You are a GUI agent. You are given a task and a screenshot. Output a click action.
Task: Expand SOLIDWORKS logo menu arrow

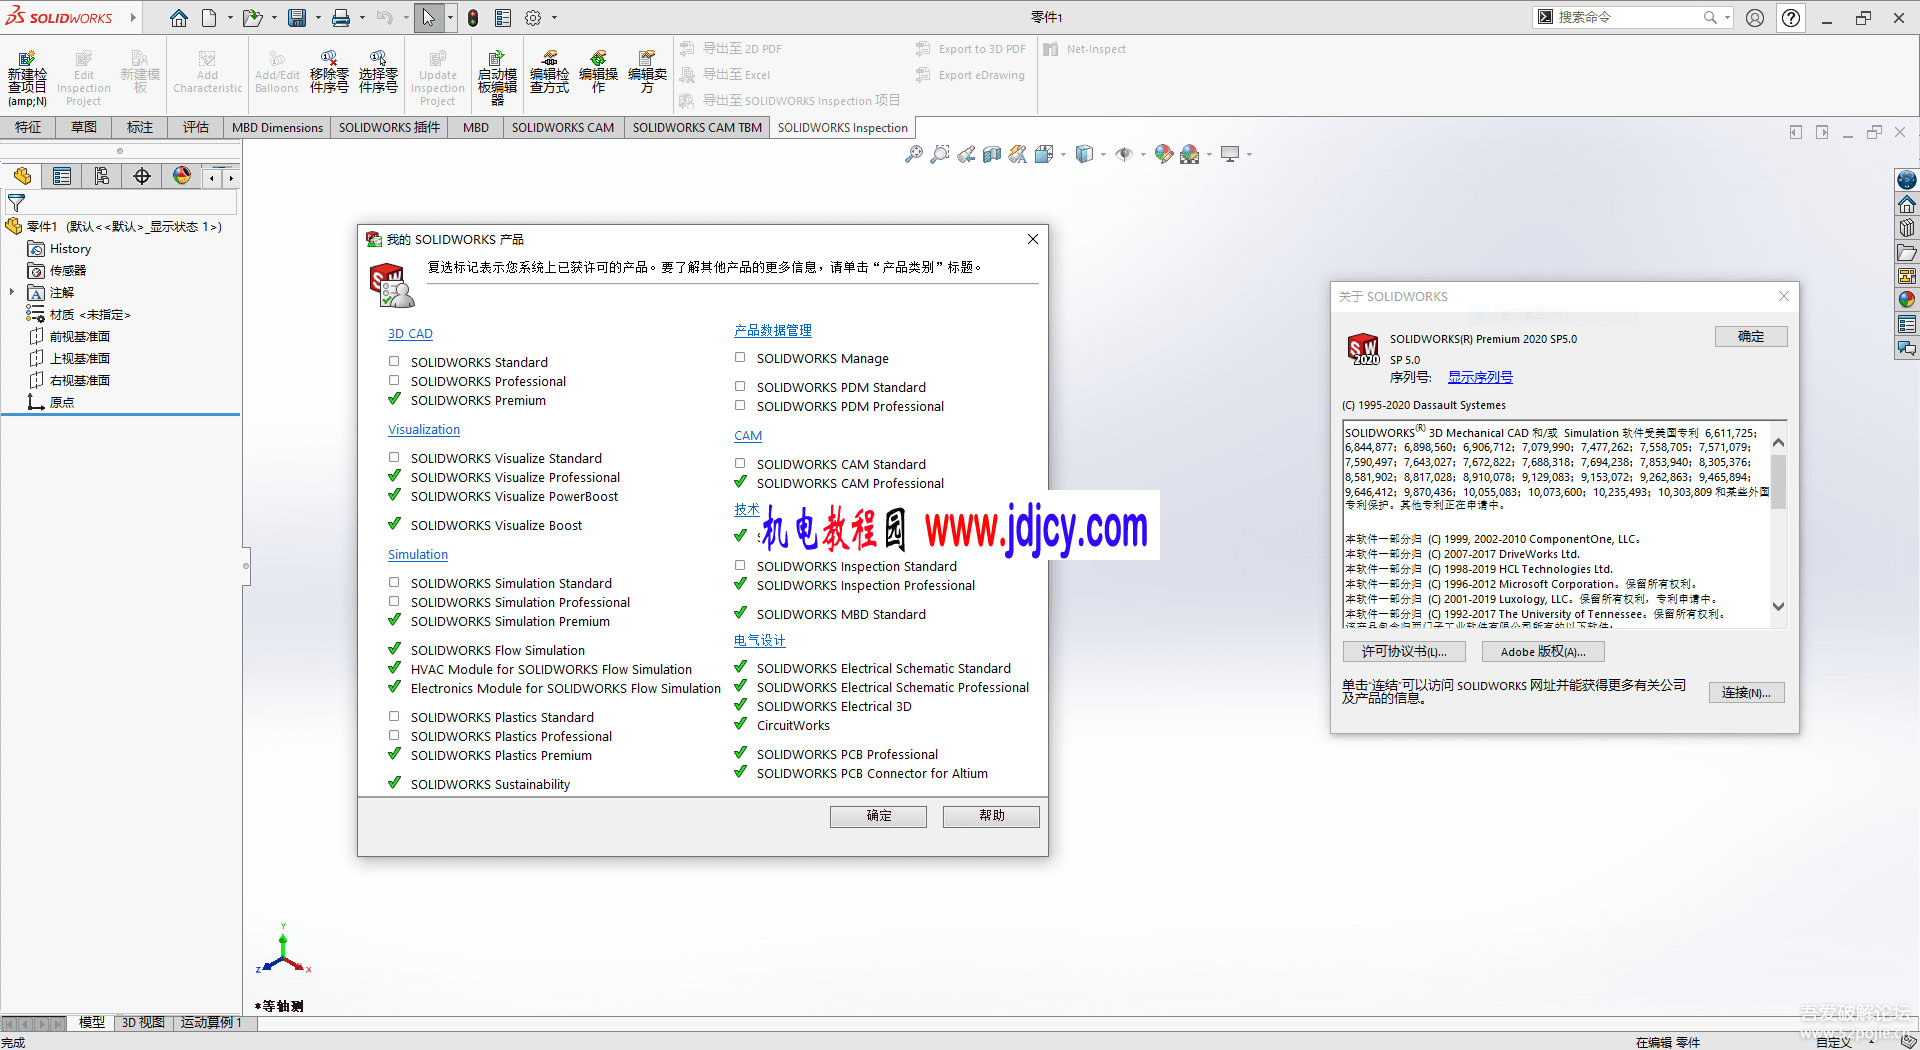tap(133, 18)
